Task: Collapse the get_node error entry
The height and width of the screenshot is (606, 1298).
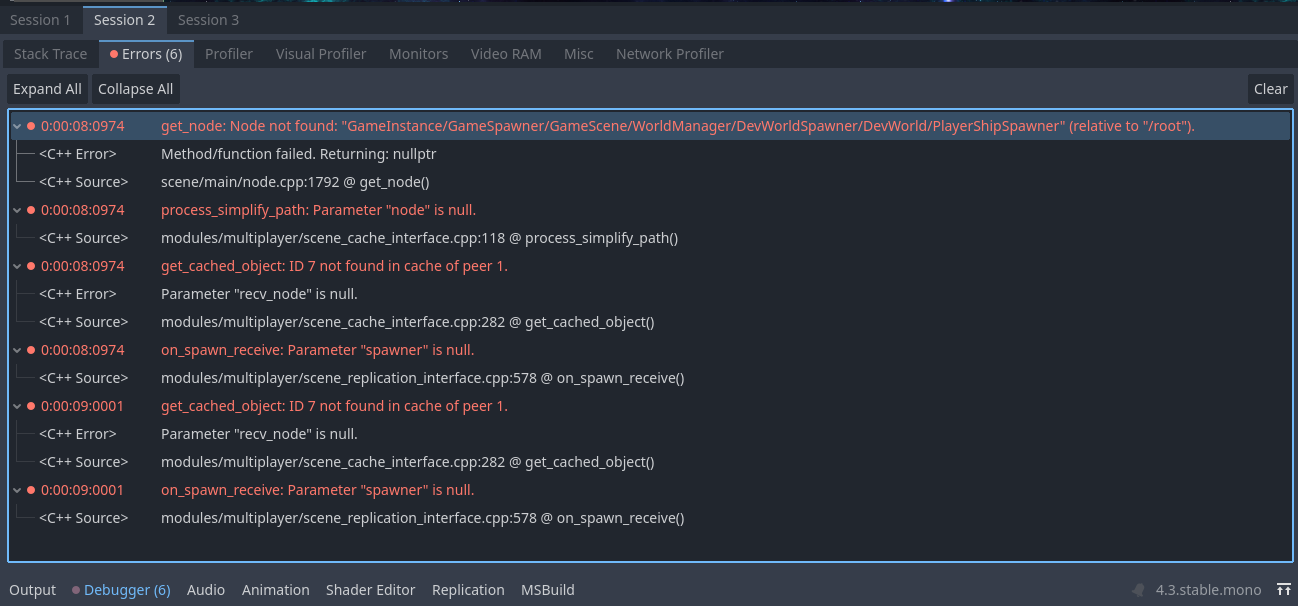Action: [17, 126]
